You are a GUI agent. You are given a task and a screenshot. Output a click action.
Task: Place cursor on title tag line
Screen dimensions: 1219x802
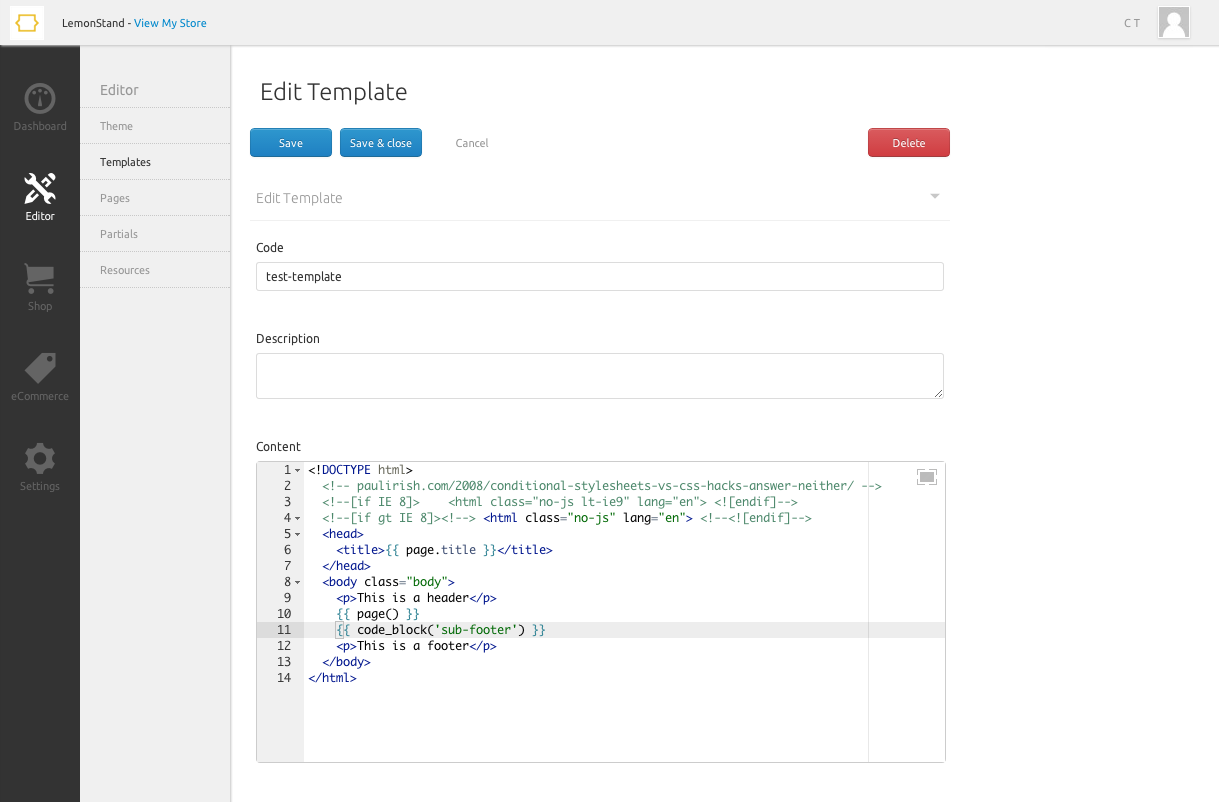[445, 550]
